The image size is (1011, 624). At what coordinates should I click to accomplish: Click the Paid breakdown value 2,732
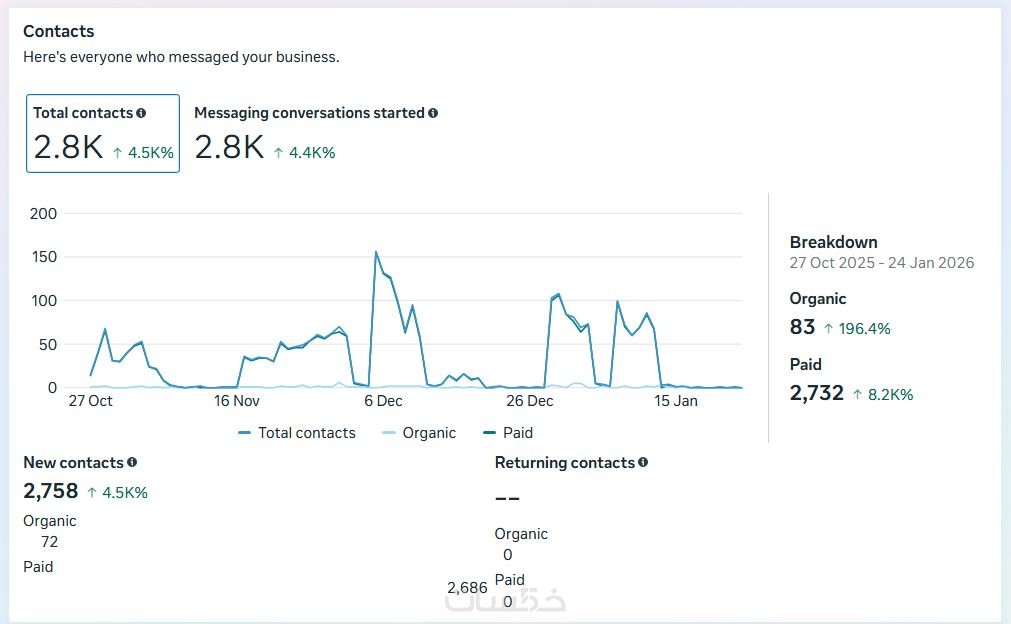817,393
